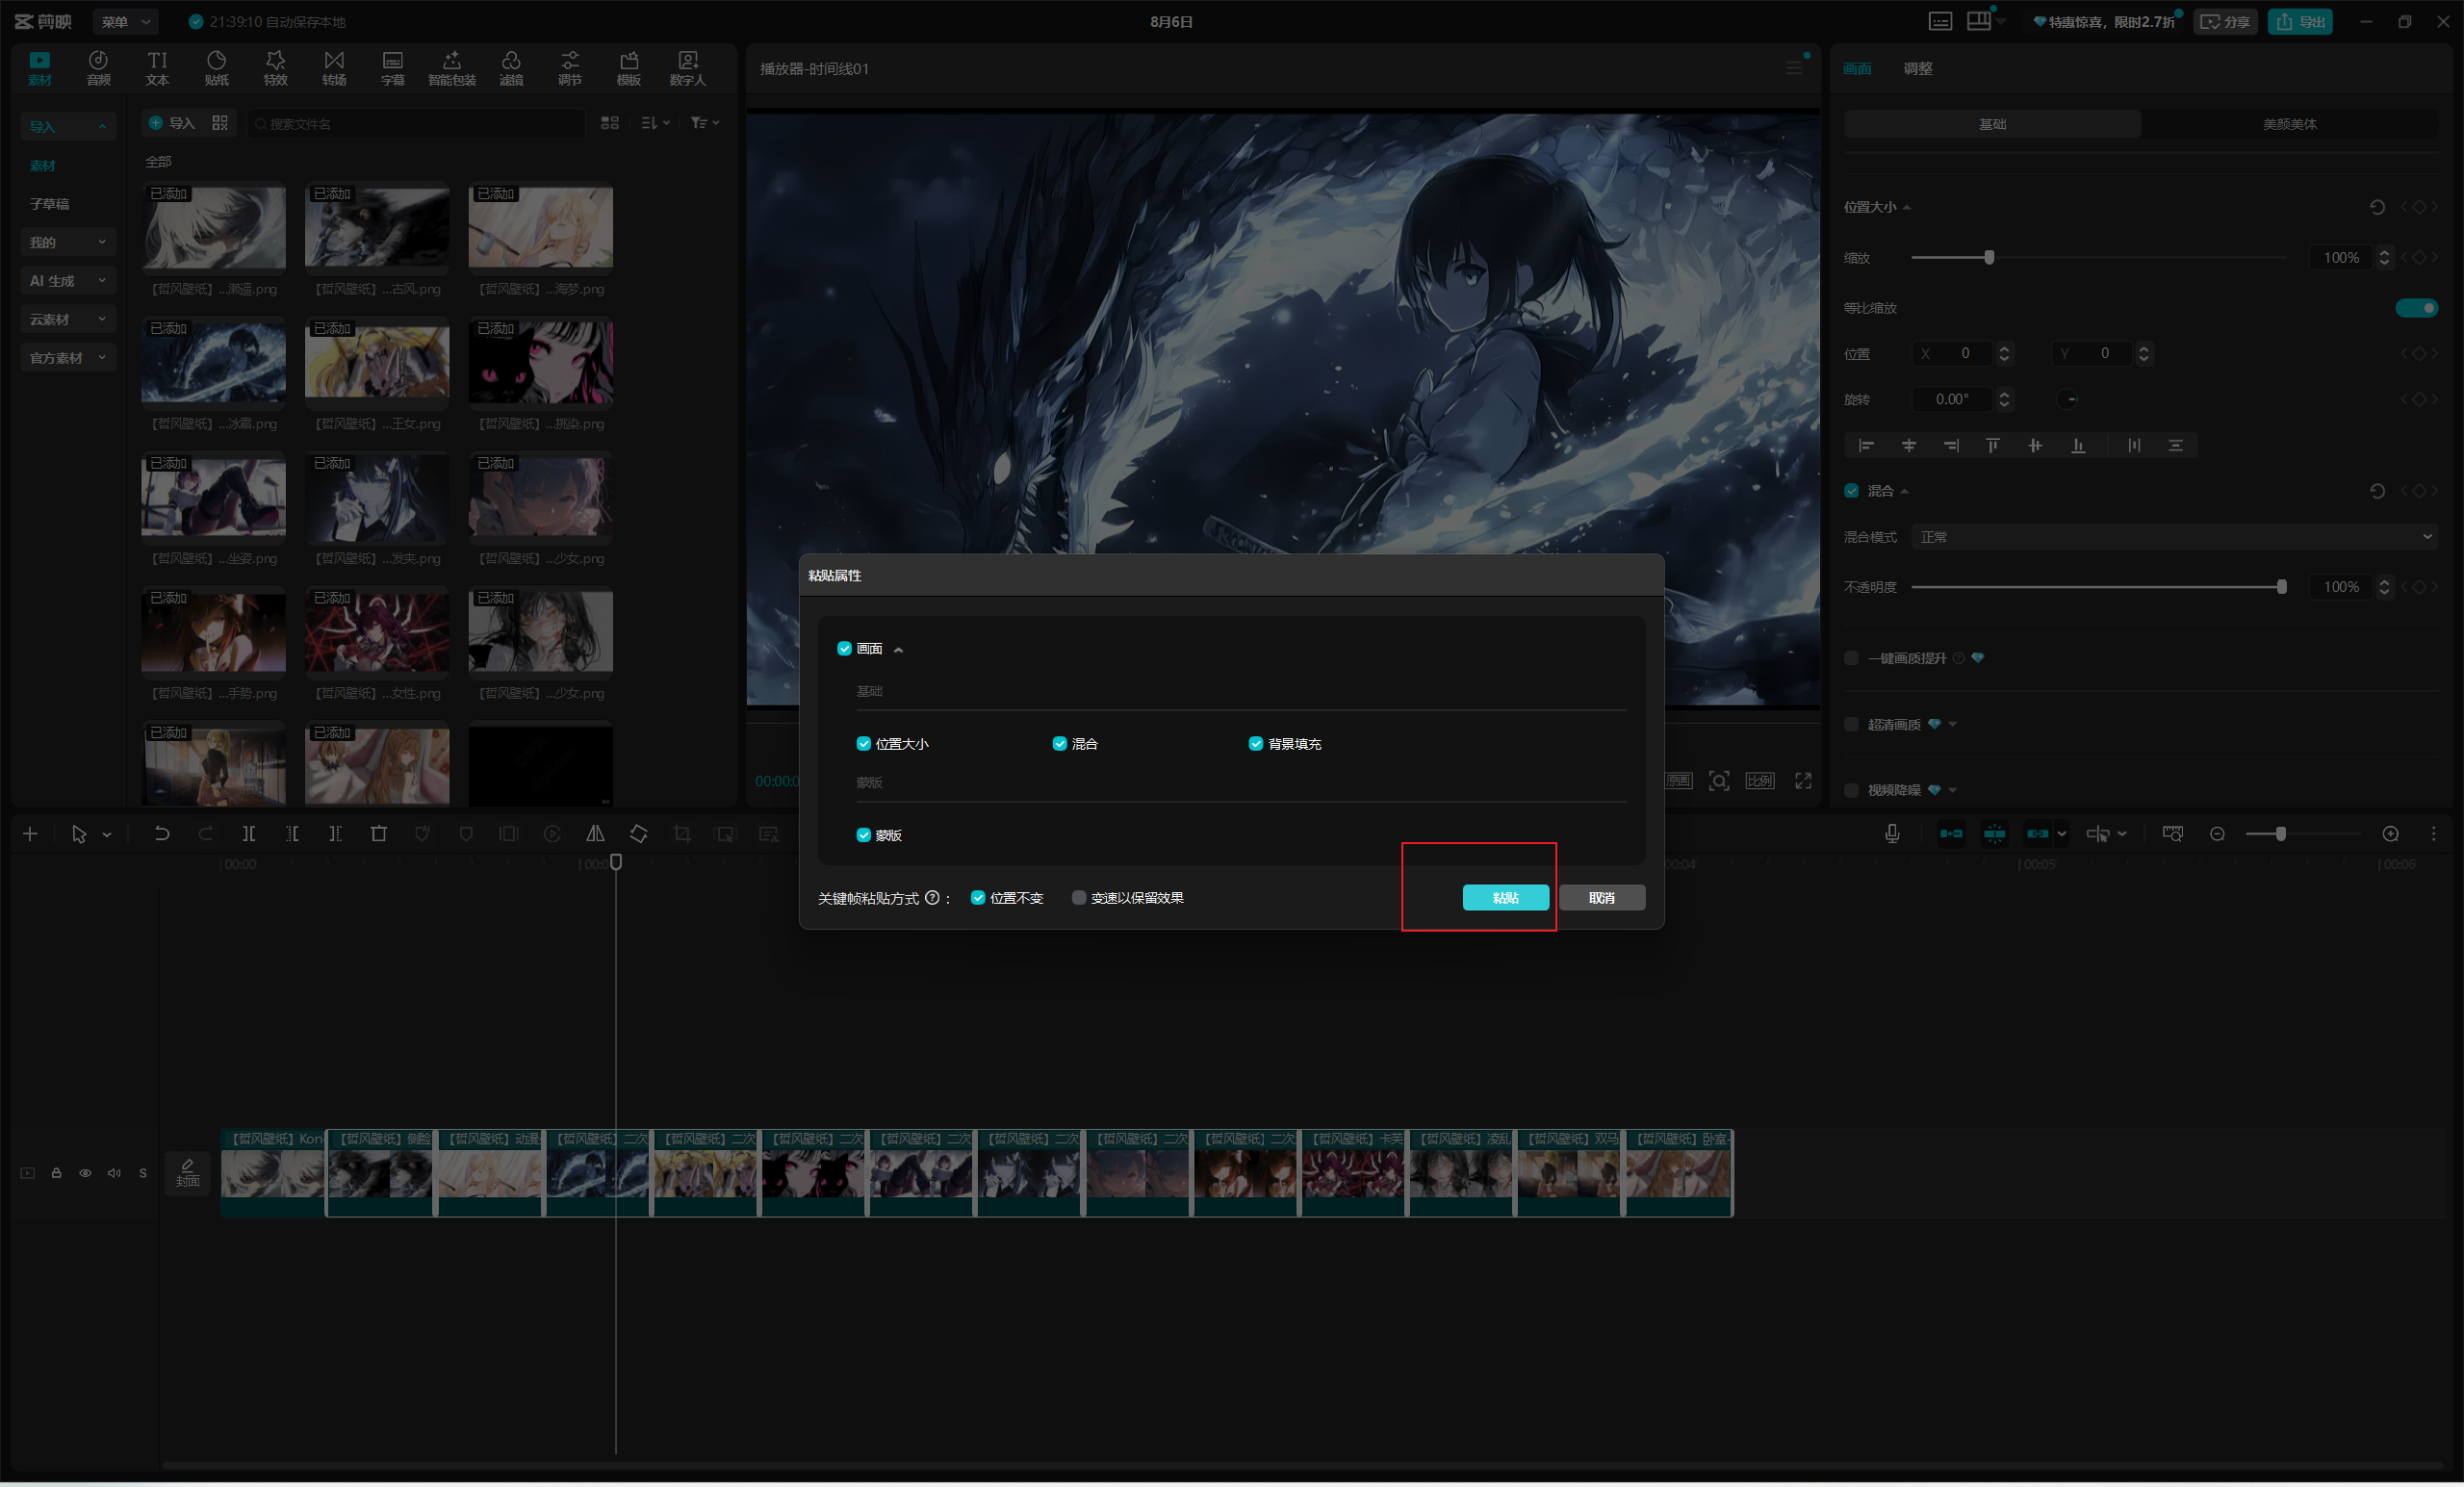The width and height of the screenshot is (2464, 1487).
Task: Click the 导出 export button
Action: [x=2300, y=21]
